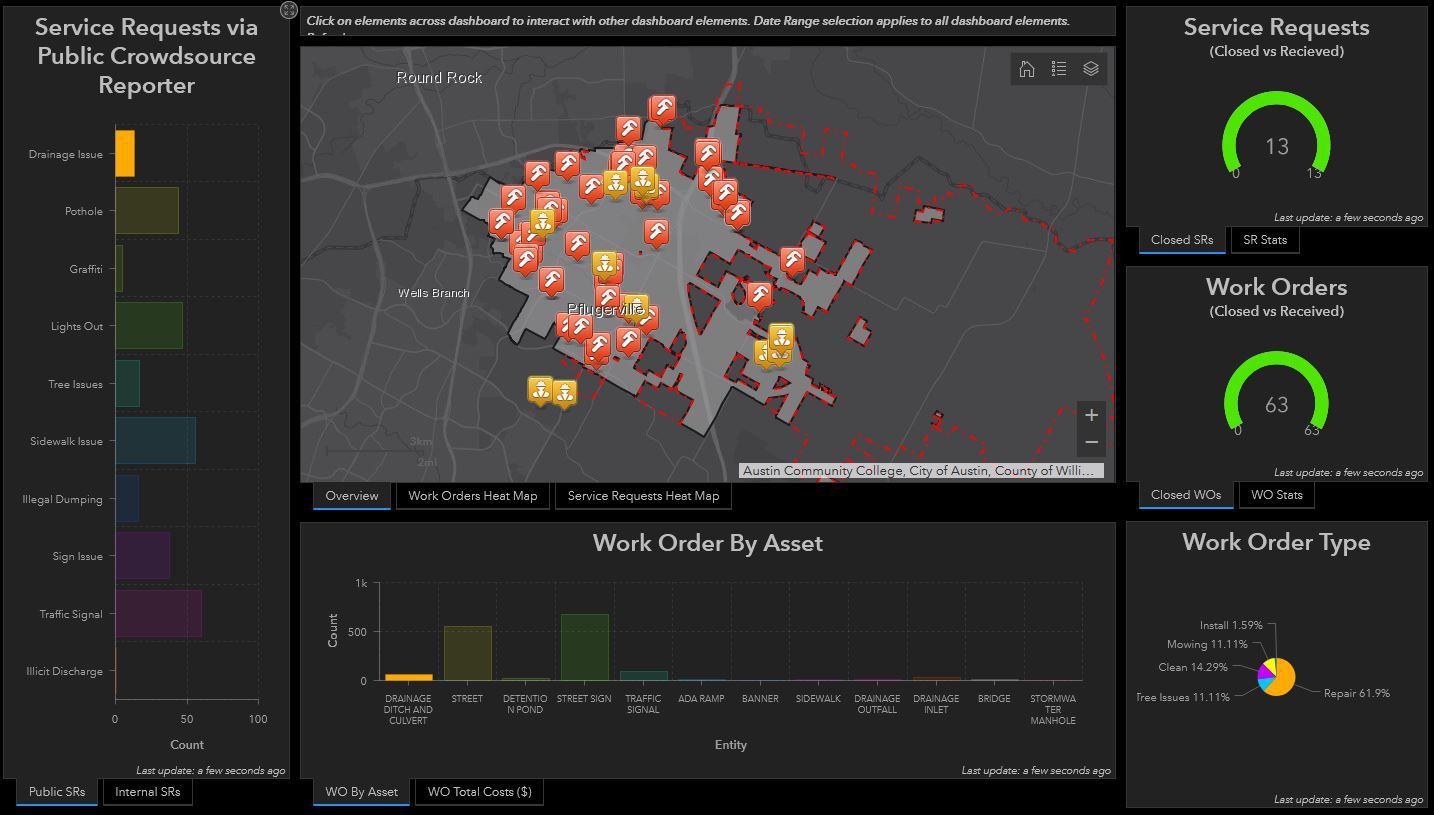Select the Closed WOs tab
The width and height of the screenshot is (1434, 815).
[x=1186, y=495]
